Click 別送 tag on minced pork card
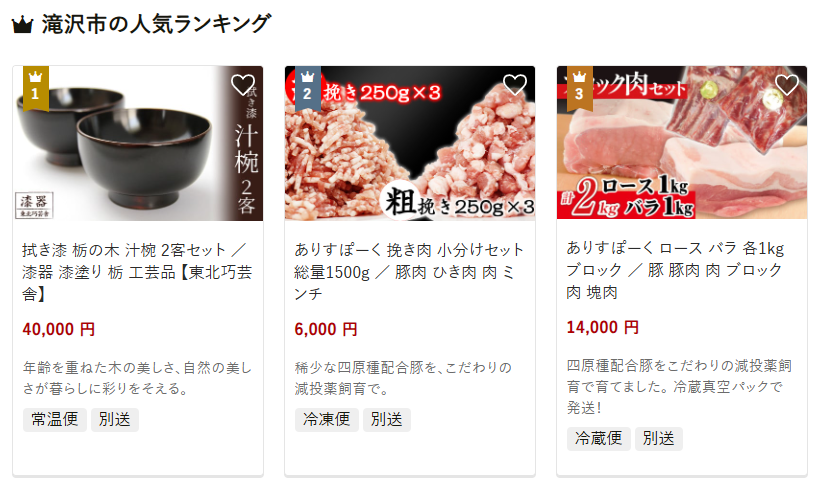 (x=387, y=419)
